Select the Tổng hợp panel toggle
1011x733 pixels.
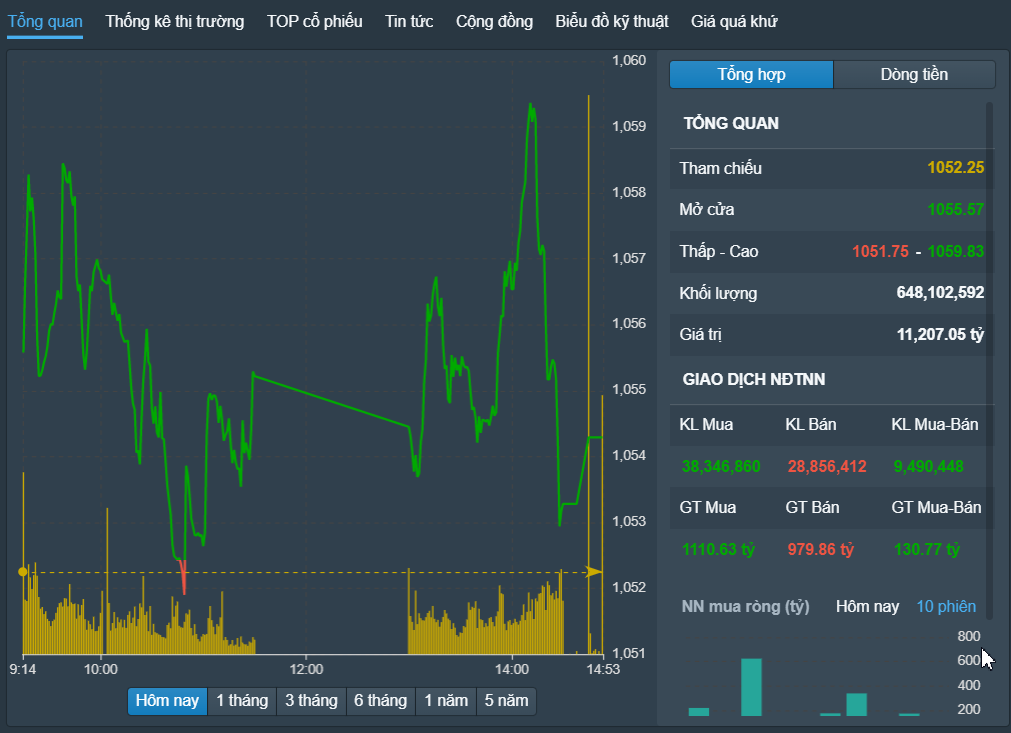coord(752,74)
